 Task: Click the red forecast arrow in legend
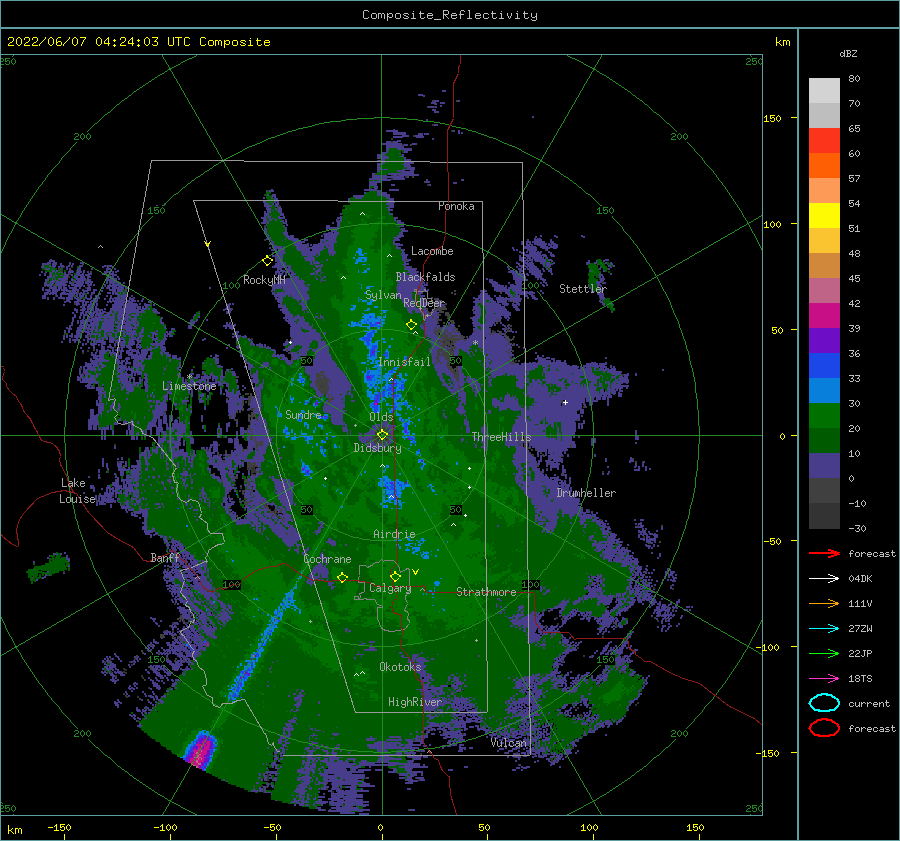click(824, 553)
